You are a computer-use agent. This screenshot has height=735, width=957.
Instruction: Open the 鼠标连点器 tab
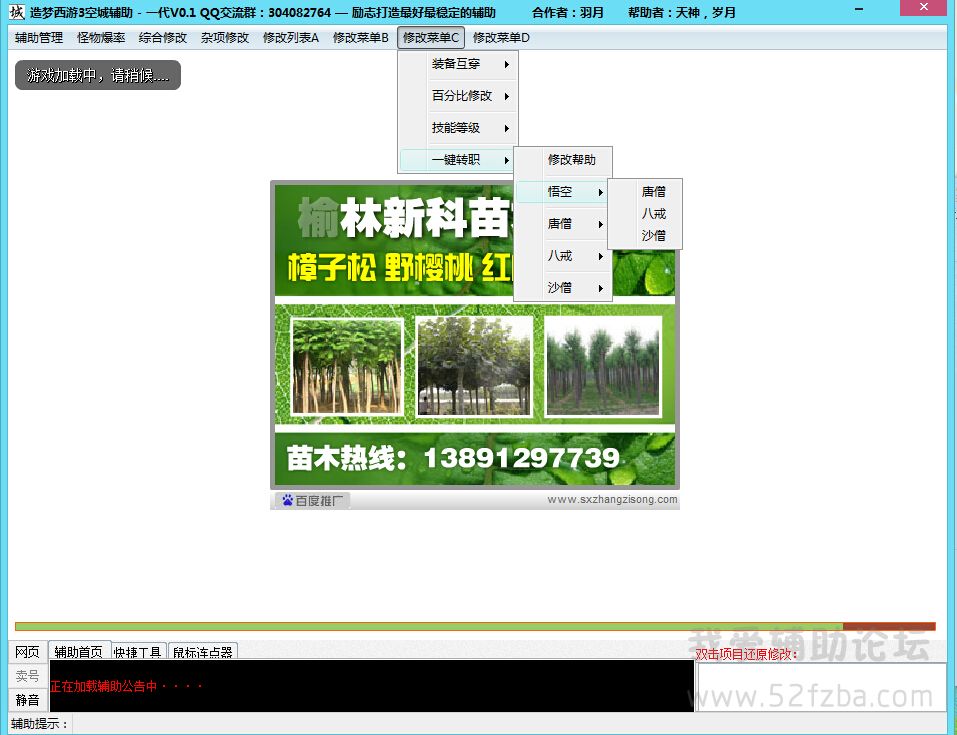202,652
